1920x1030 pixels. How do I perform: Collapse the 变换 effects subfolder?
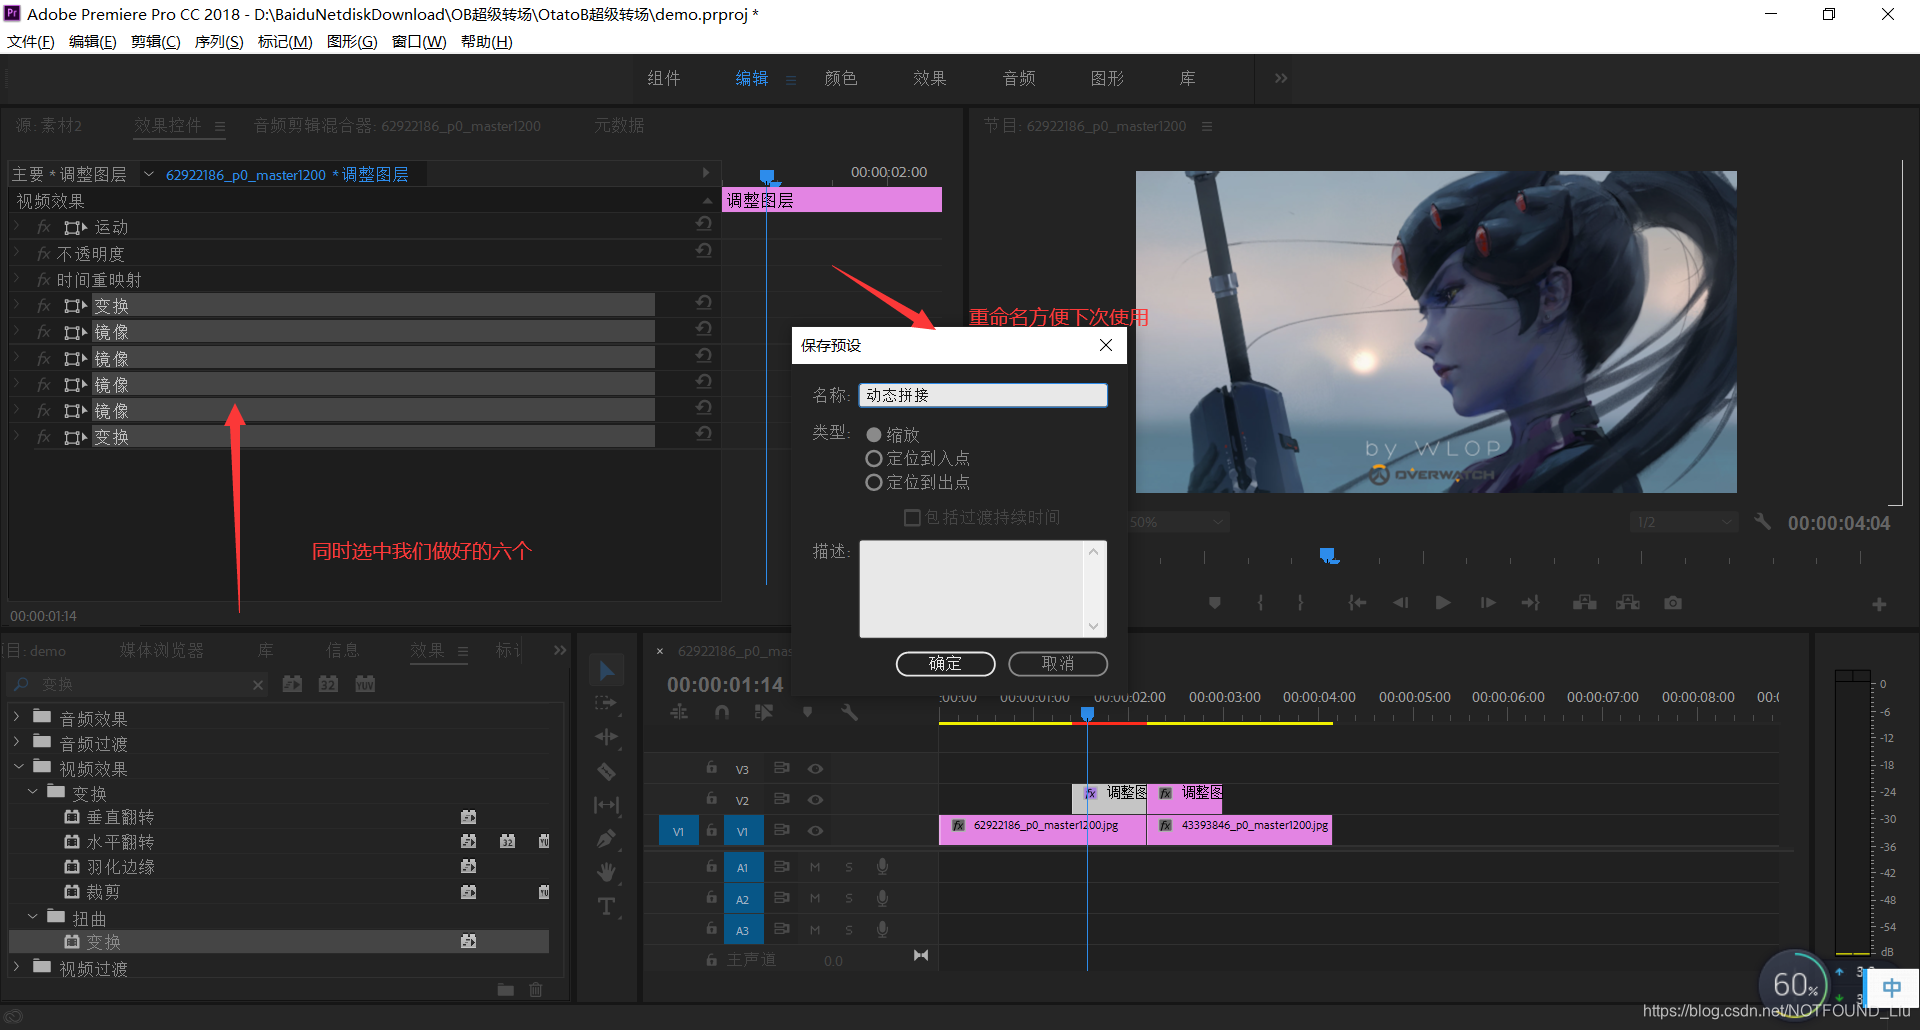(x=33, y=792)
